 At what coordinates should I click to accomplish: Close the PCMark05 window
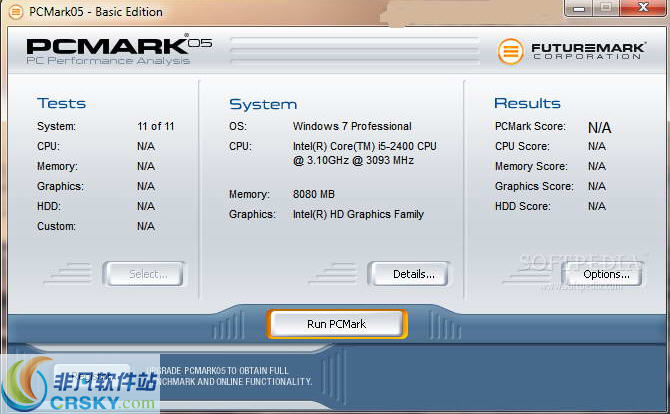point(643,8)
